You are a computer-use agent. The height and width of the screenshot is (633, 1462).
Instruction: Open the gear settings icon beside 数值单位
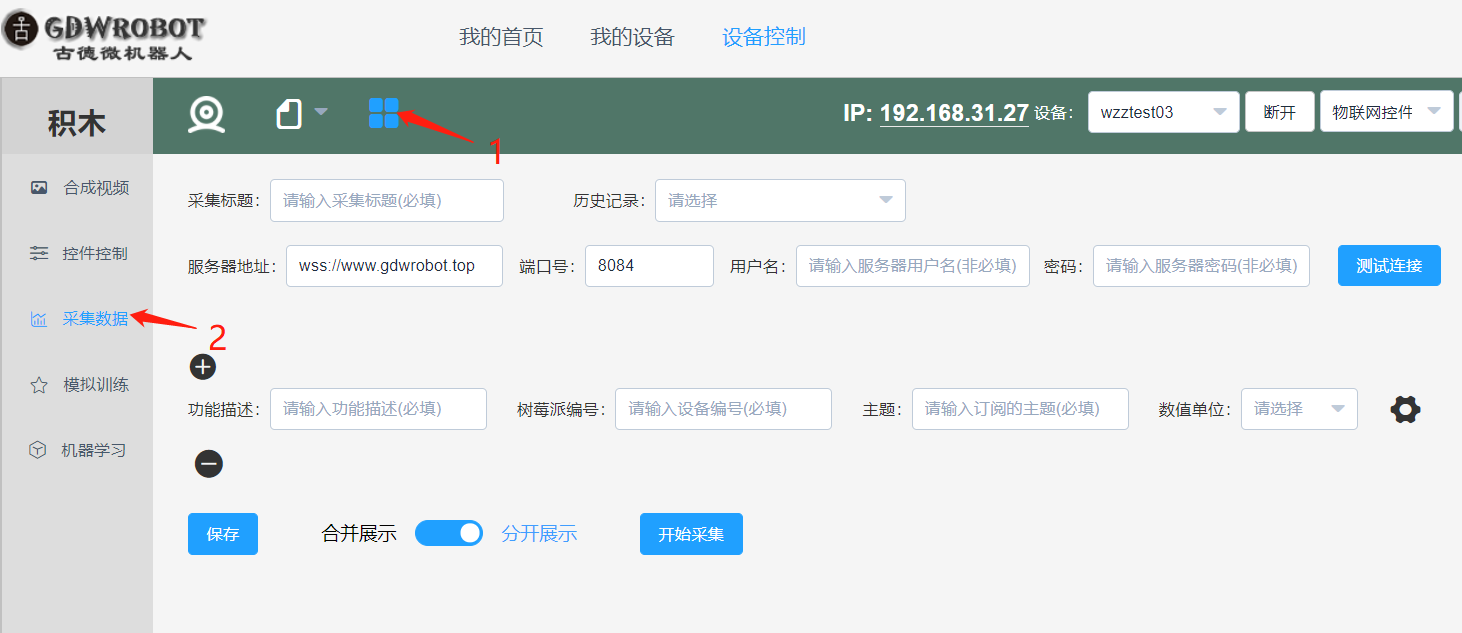point(1405,409)
